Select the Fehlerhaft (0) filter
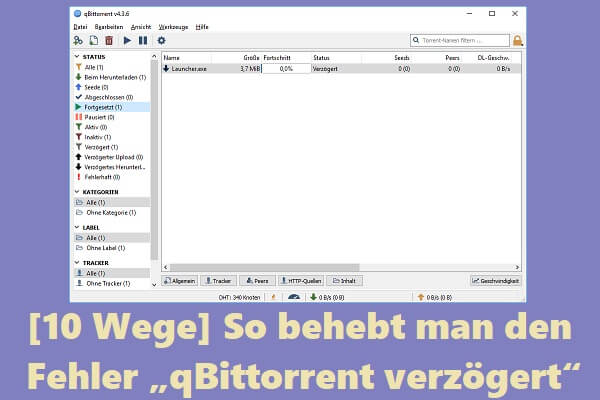600x400 pixels. point(111,177)
